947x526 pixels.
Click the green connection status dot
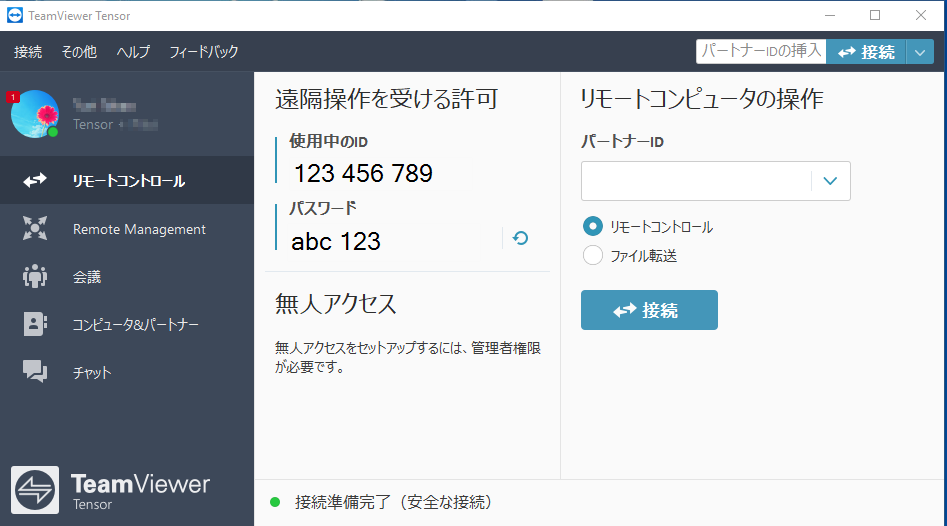click(x=275, y=502)
